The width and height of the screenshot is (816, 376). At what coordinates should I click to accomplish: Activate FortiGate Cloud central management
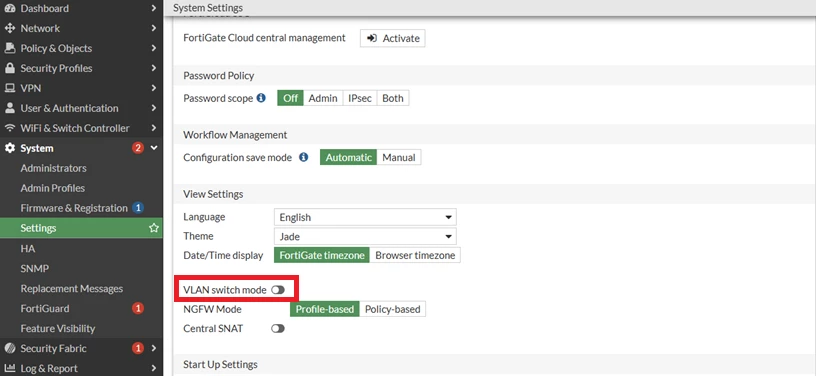click(392, 38)
